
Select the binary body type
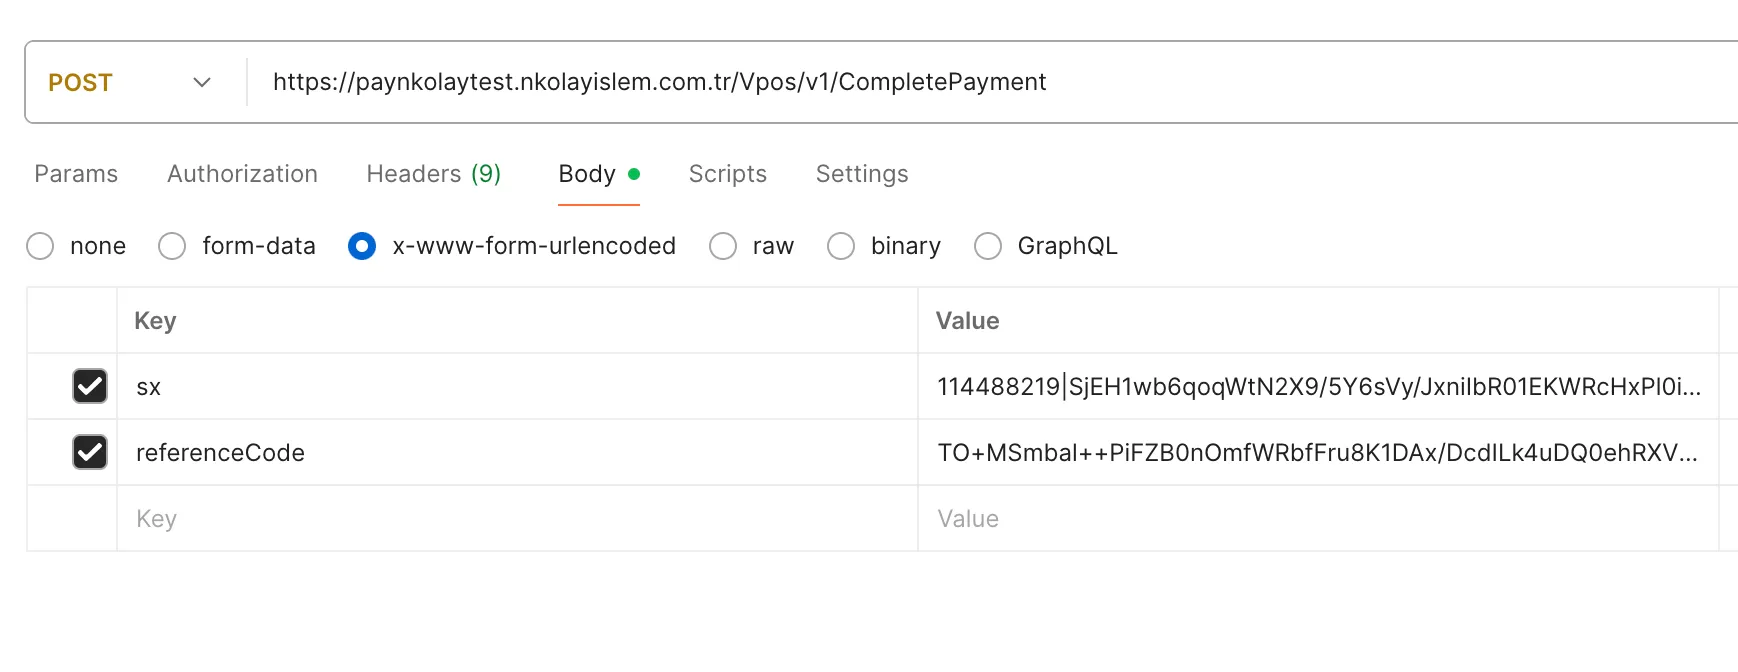[841, 246]
